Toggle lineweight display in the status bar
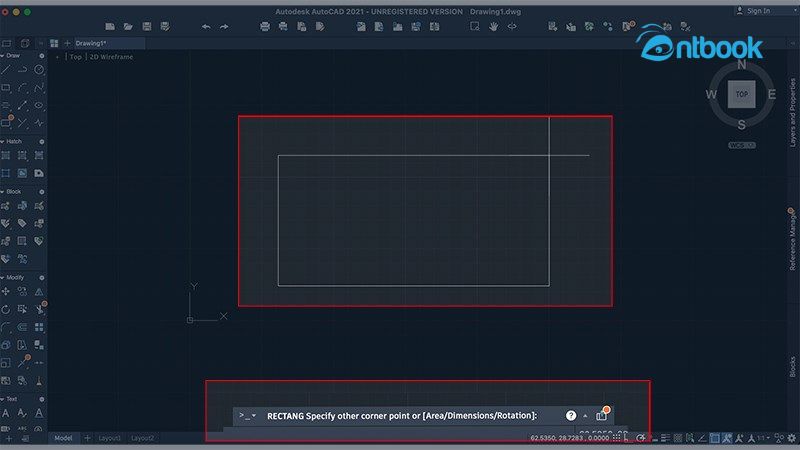The height and width of the screenshot is (450, 800). (x=666, y=438)
